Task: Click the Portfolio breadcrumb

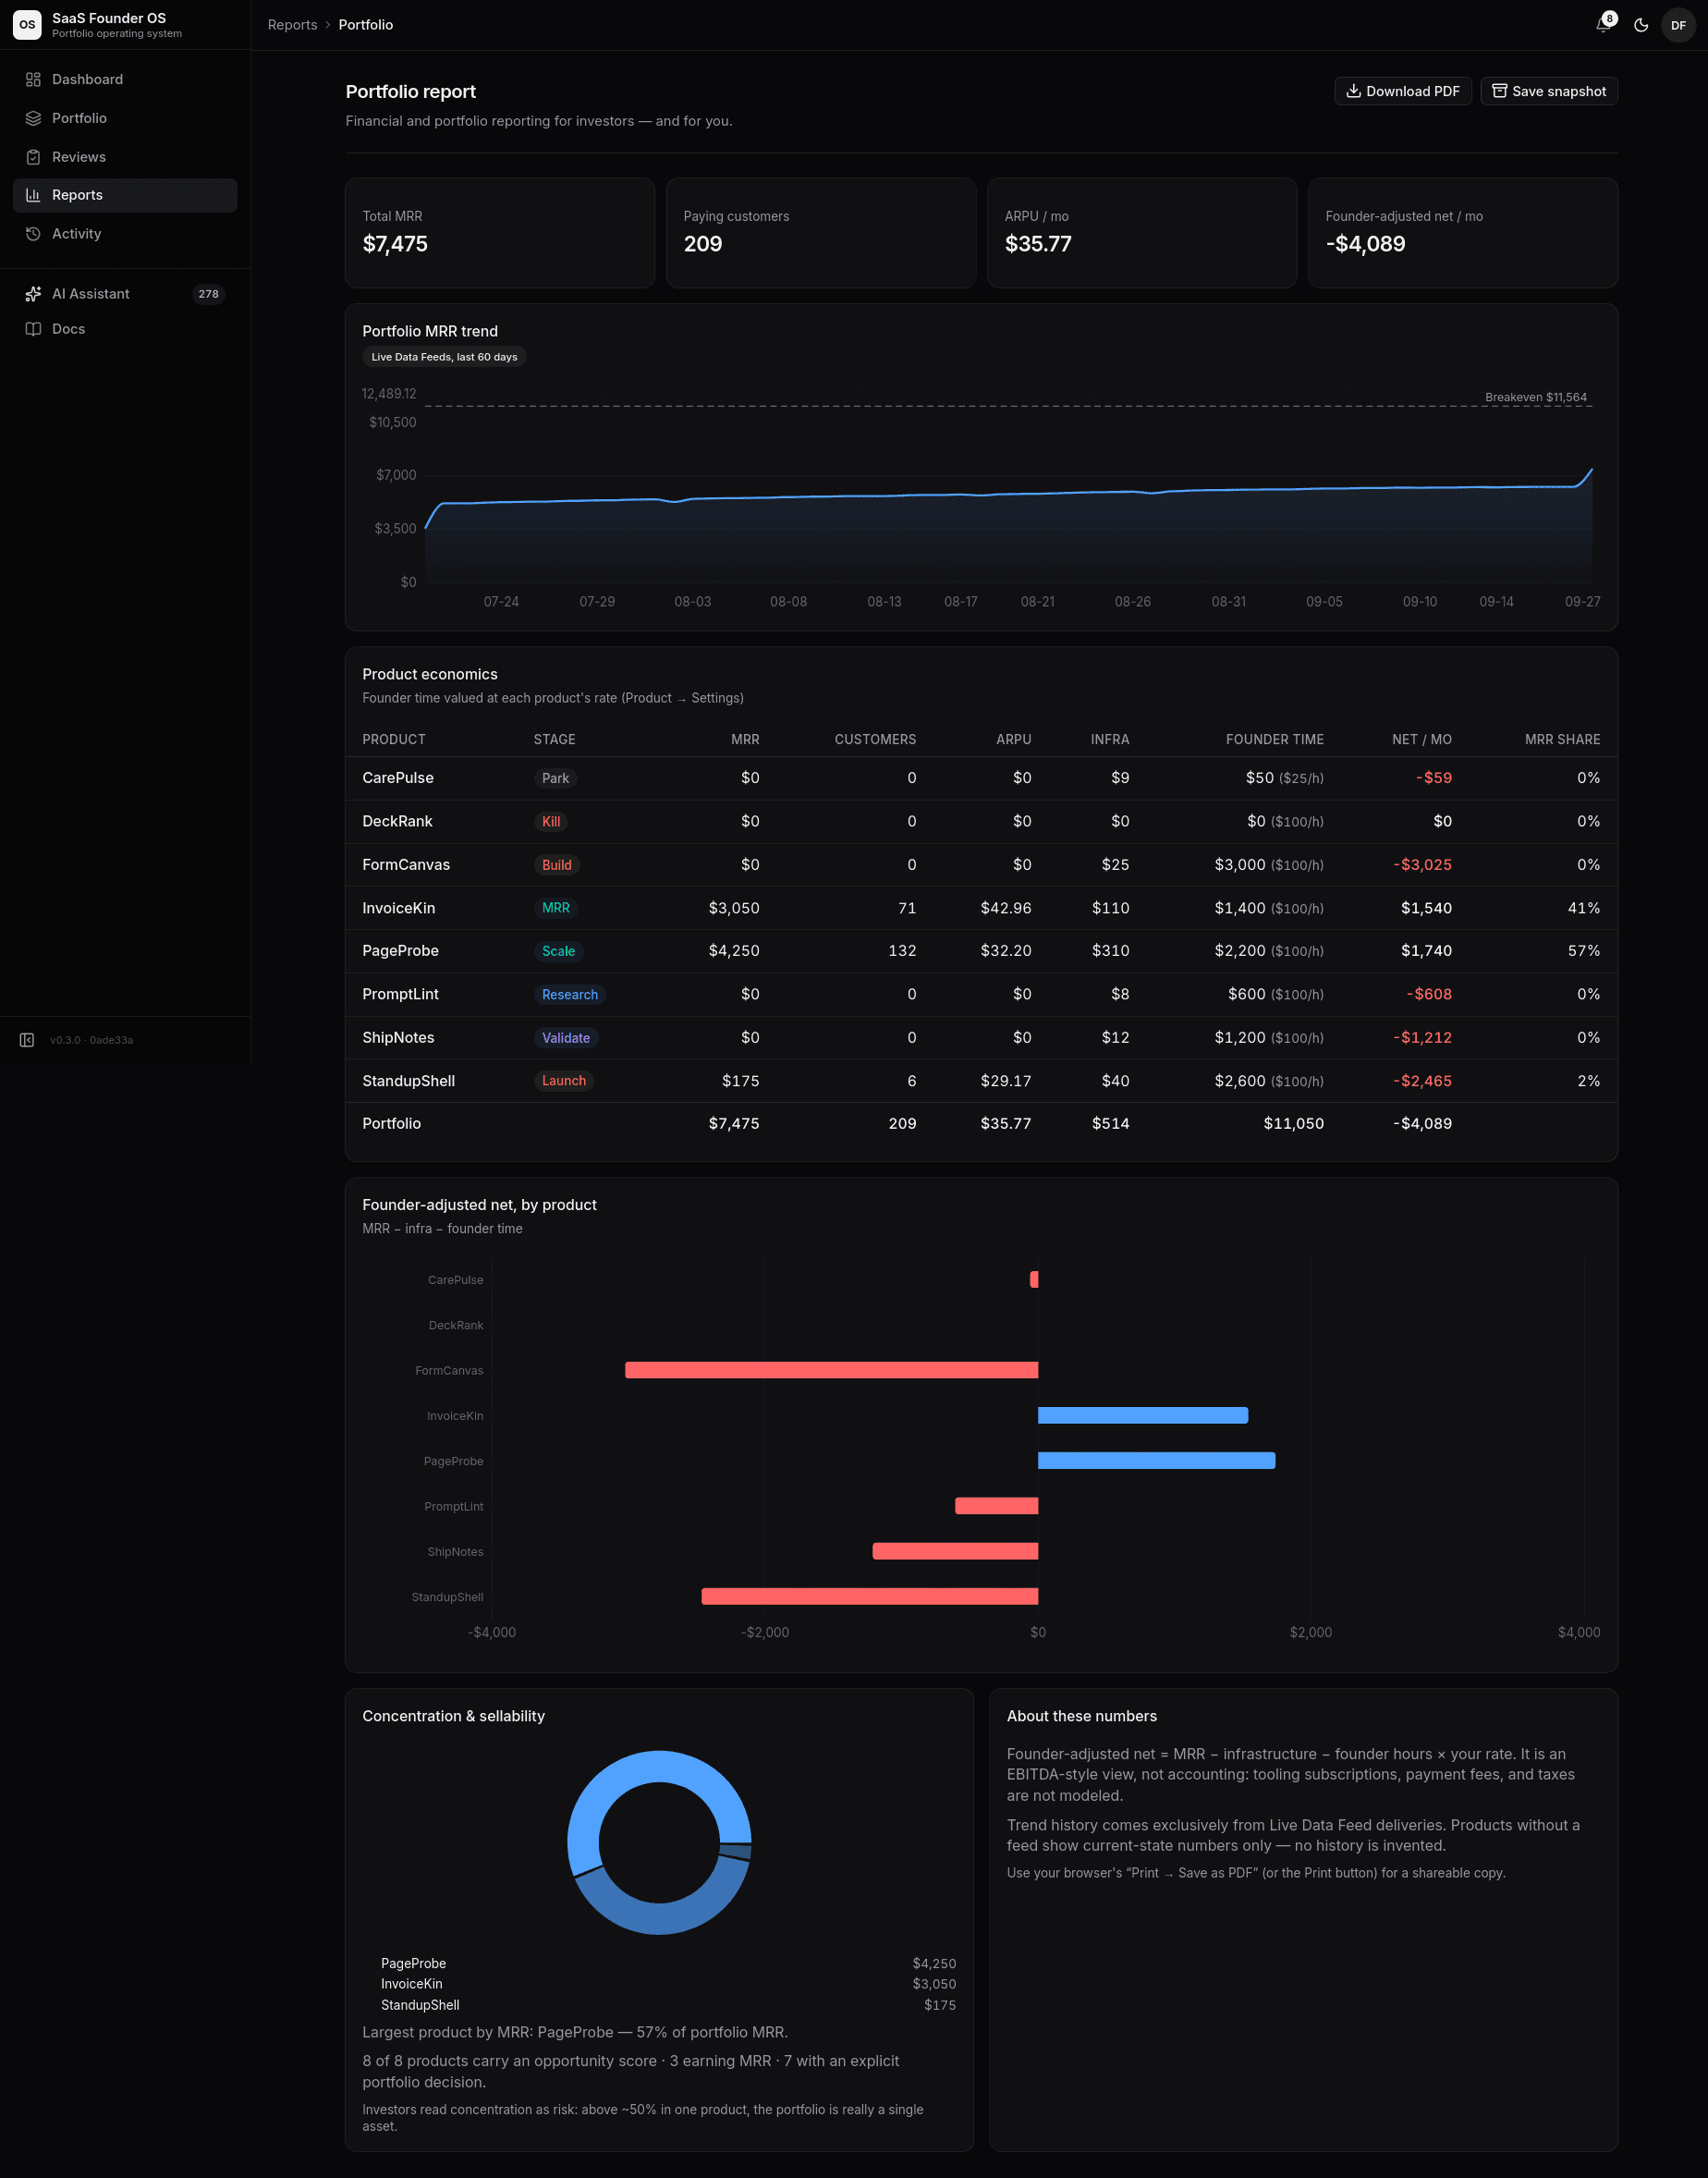Action: [365, 25]
